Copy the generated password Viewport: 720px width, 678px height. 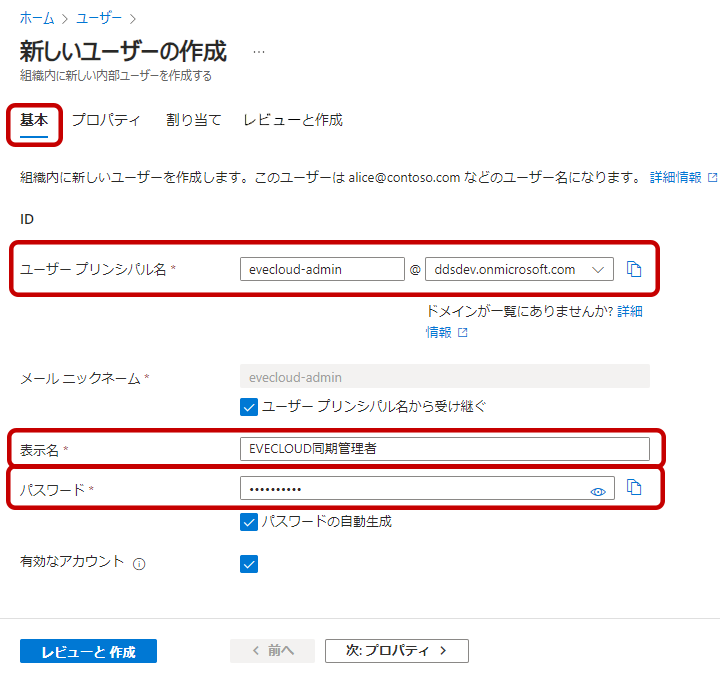click(x=633, y=487)
